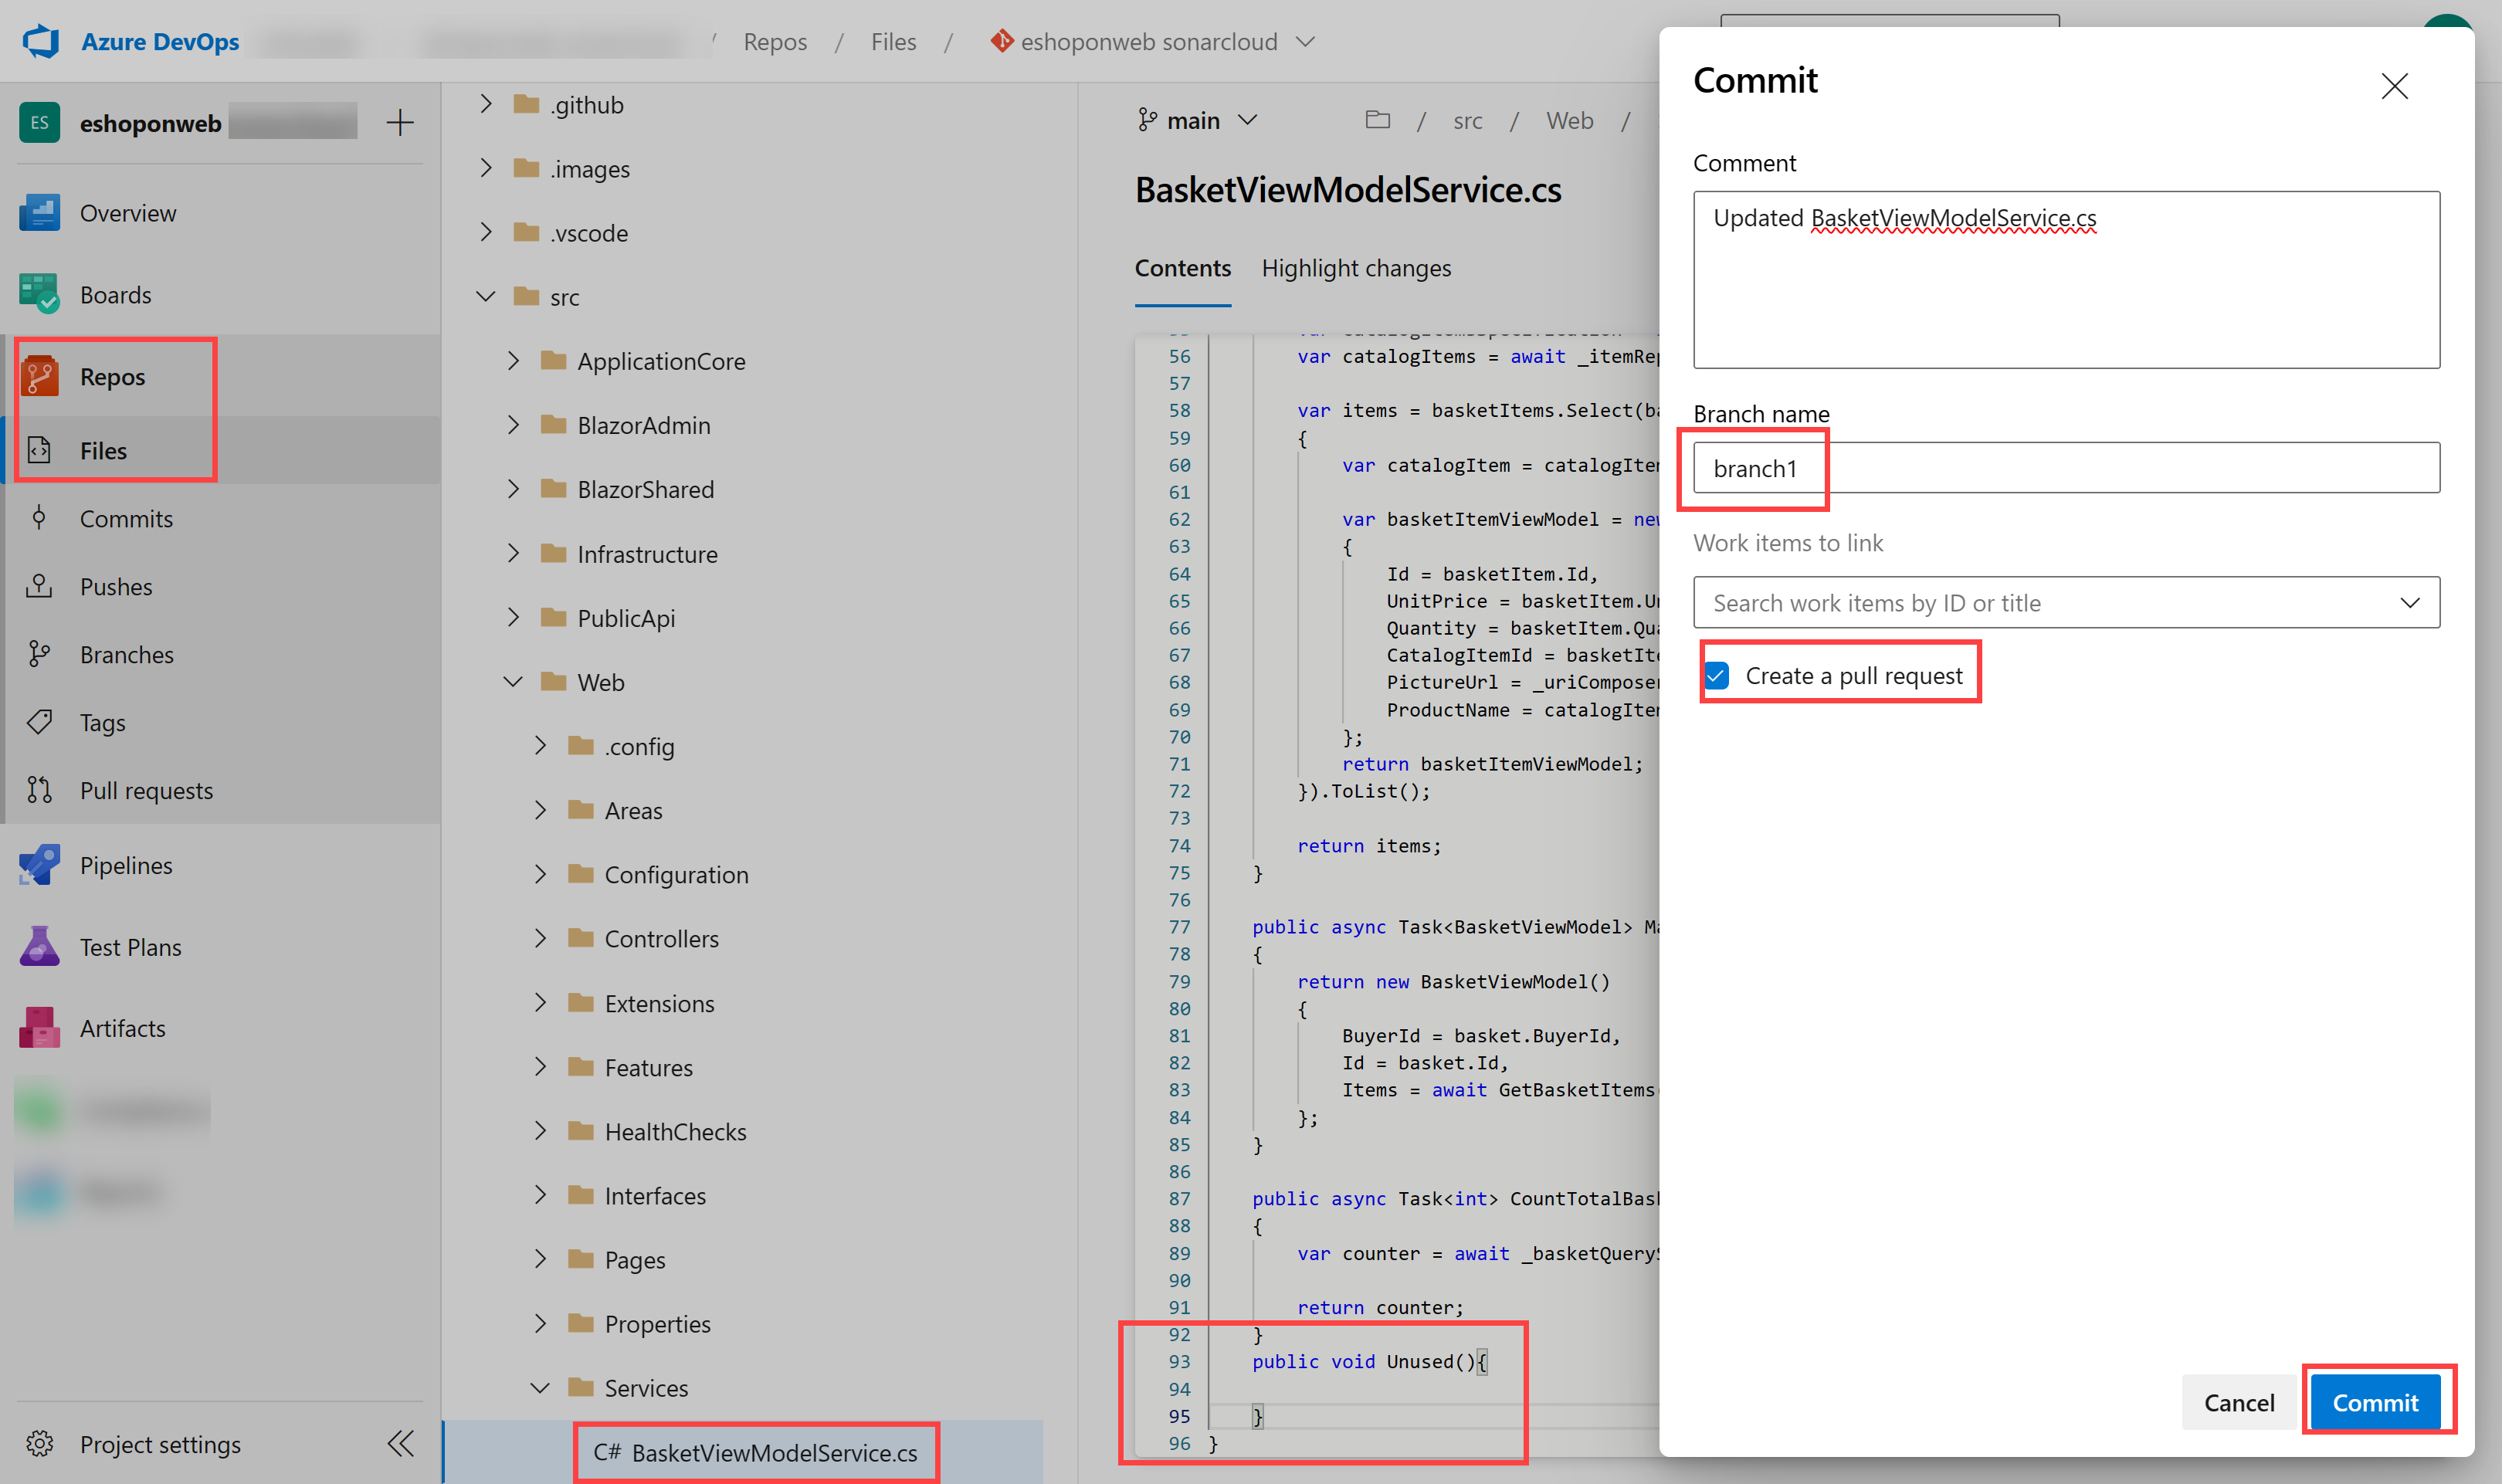Screen dimensions: 2502x1484
Task: Select the Extensions folder
Action: coord(659,1003)
